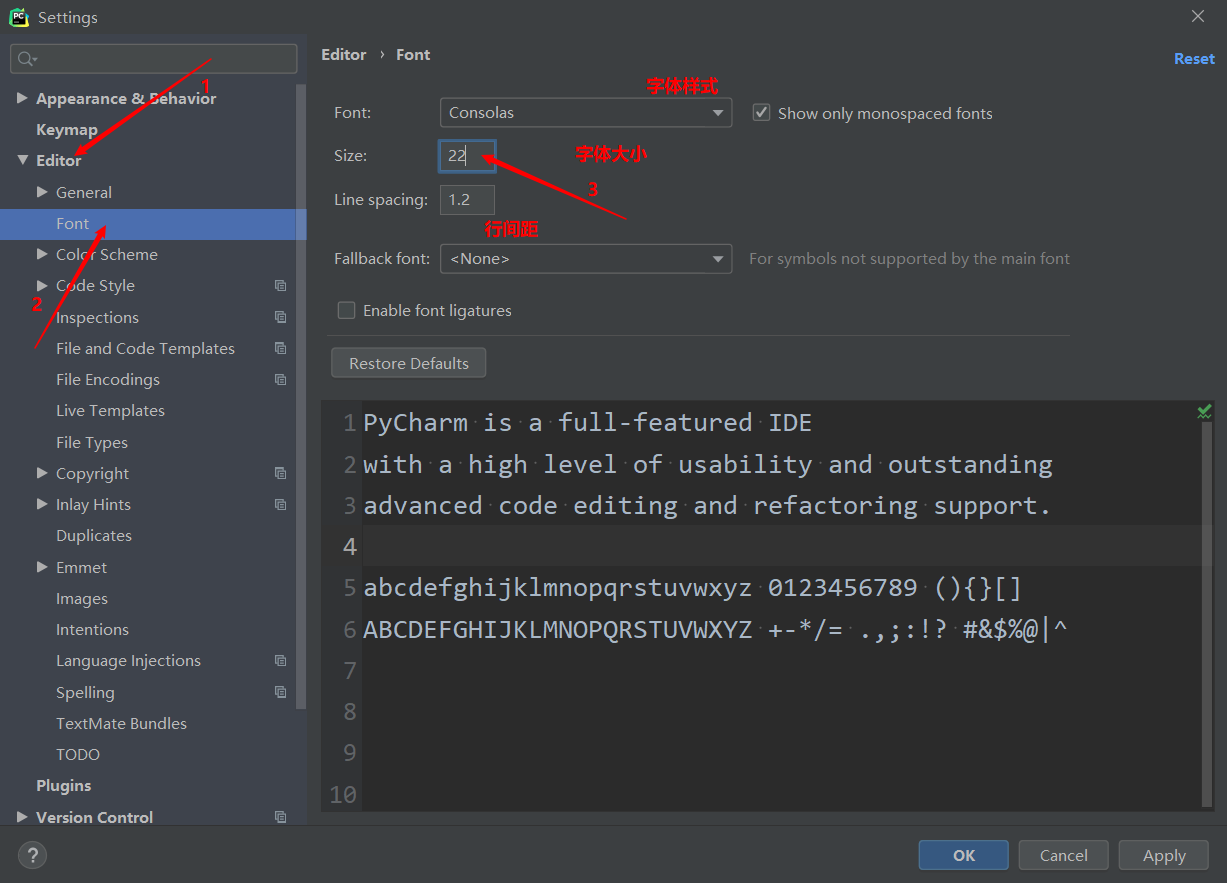Click project-level icon beside Inspections
The height and width of the screenshot is (883, 1227).
click(x=280, y=317)
